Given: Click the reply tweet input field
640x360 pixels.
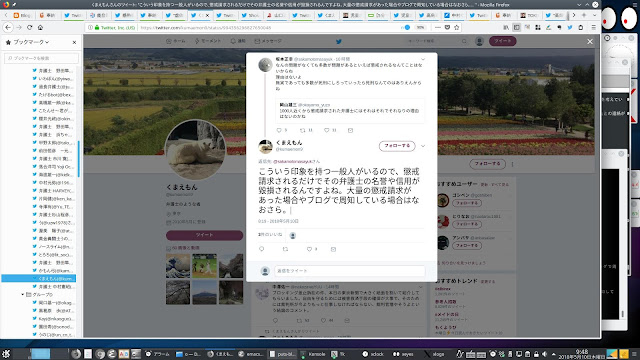Looking at the screenshot, I should [x=350, y=271].
